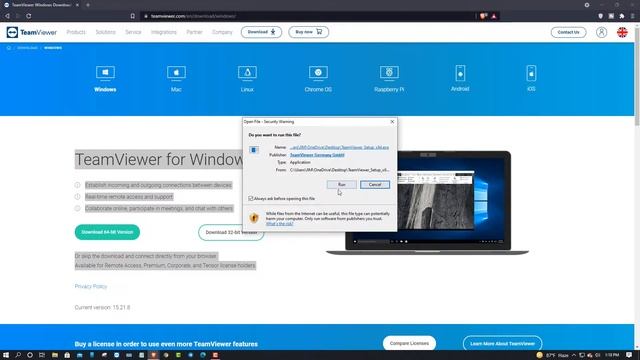Open browser extensions puzzle icon
The height and width of the screenshot is (360, 640).
[622, 16]
